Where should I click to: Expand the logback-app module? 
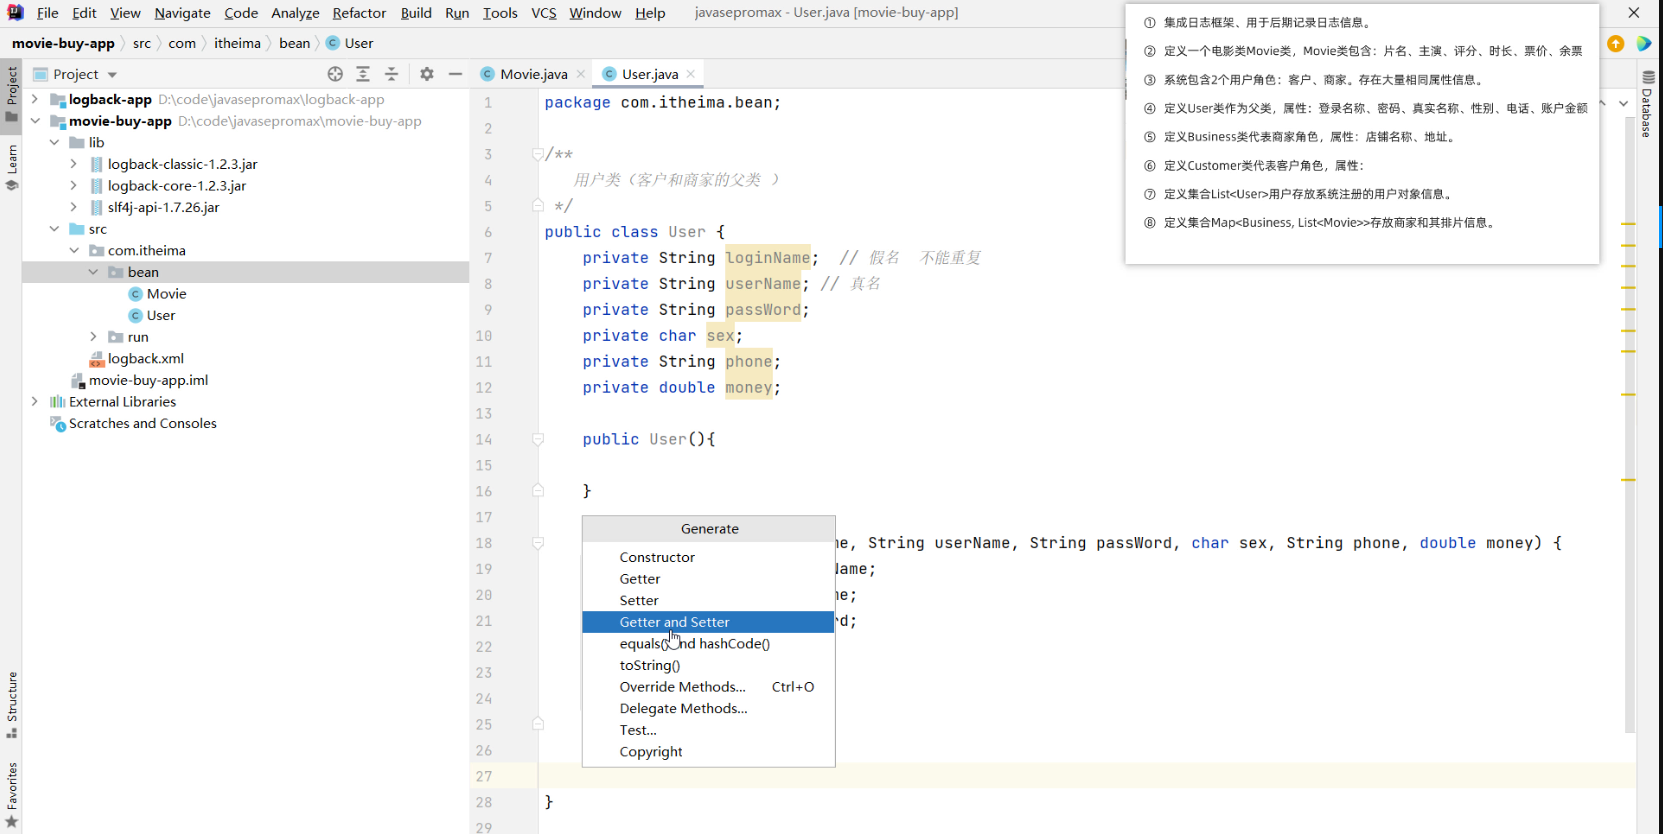[x=35, y=99]
